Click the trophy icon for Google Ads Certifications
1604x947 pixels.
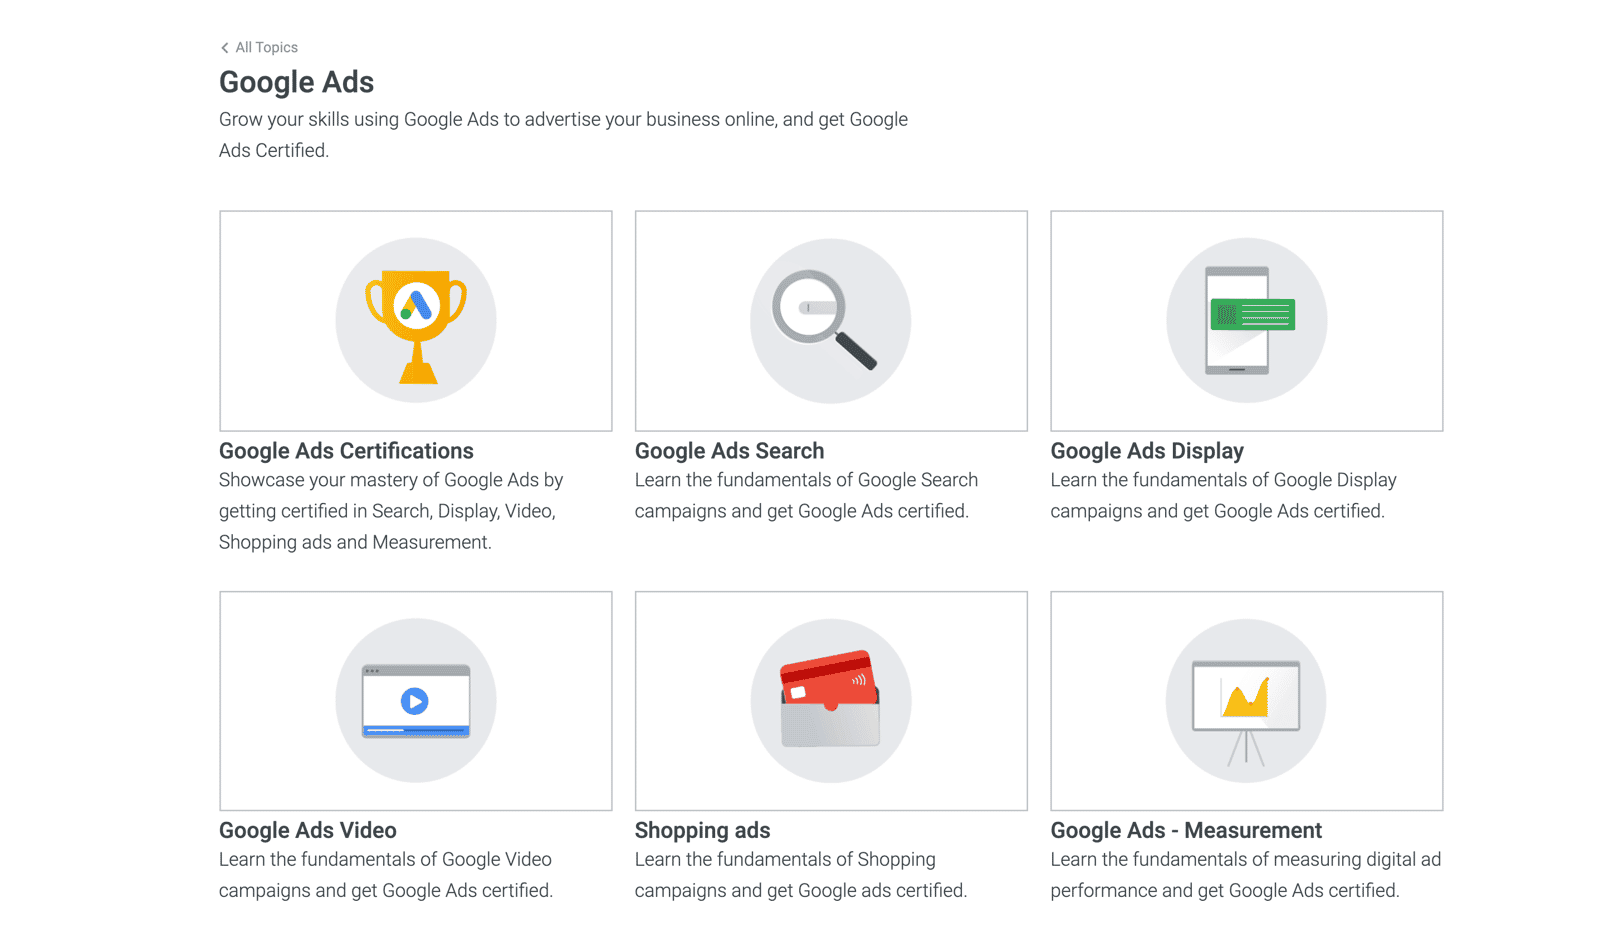point(415,320)
